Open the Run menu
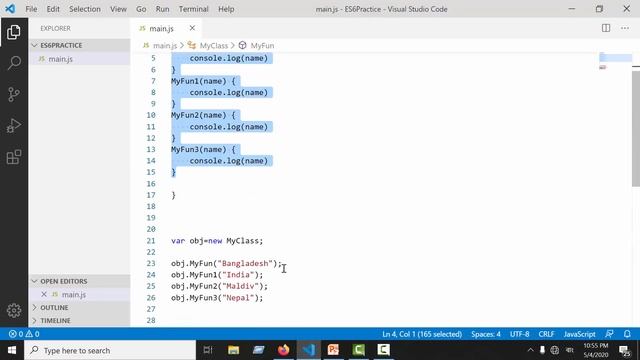The image size is (640, 360). tap(162, 9)
